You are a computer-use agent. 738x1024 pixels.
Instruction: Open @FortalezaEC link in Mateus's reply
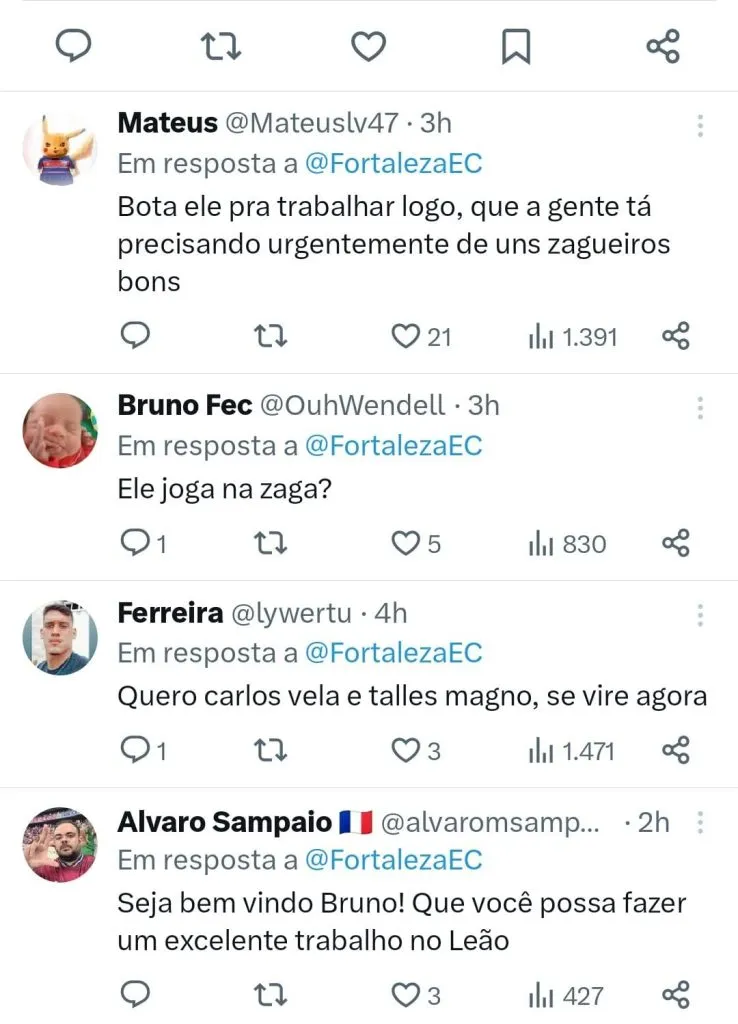pyautogui.click(x=393, y=163)
